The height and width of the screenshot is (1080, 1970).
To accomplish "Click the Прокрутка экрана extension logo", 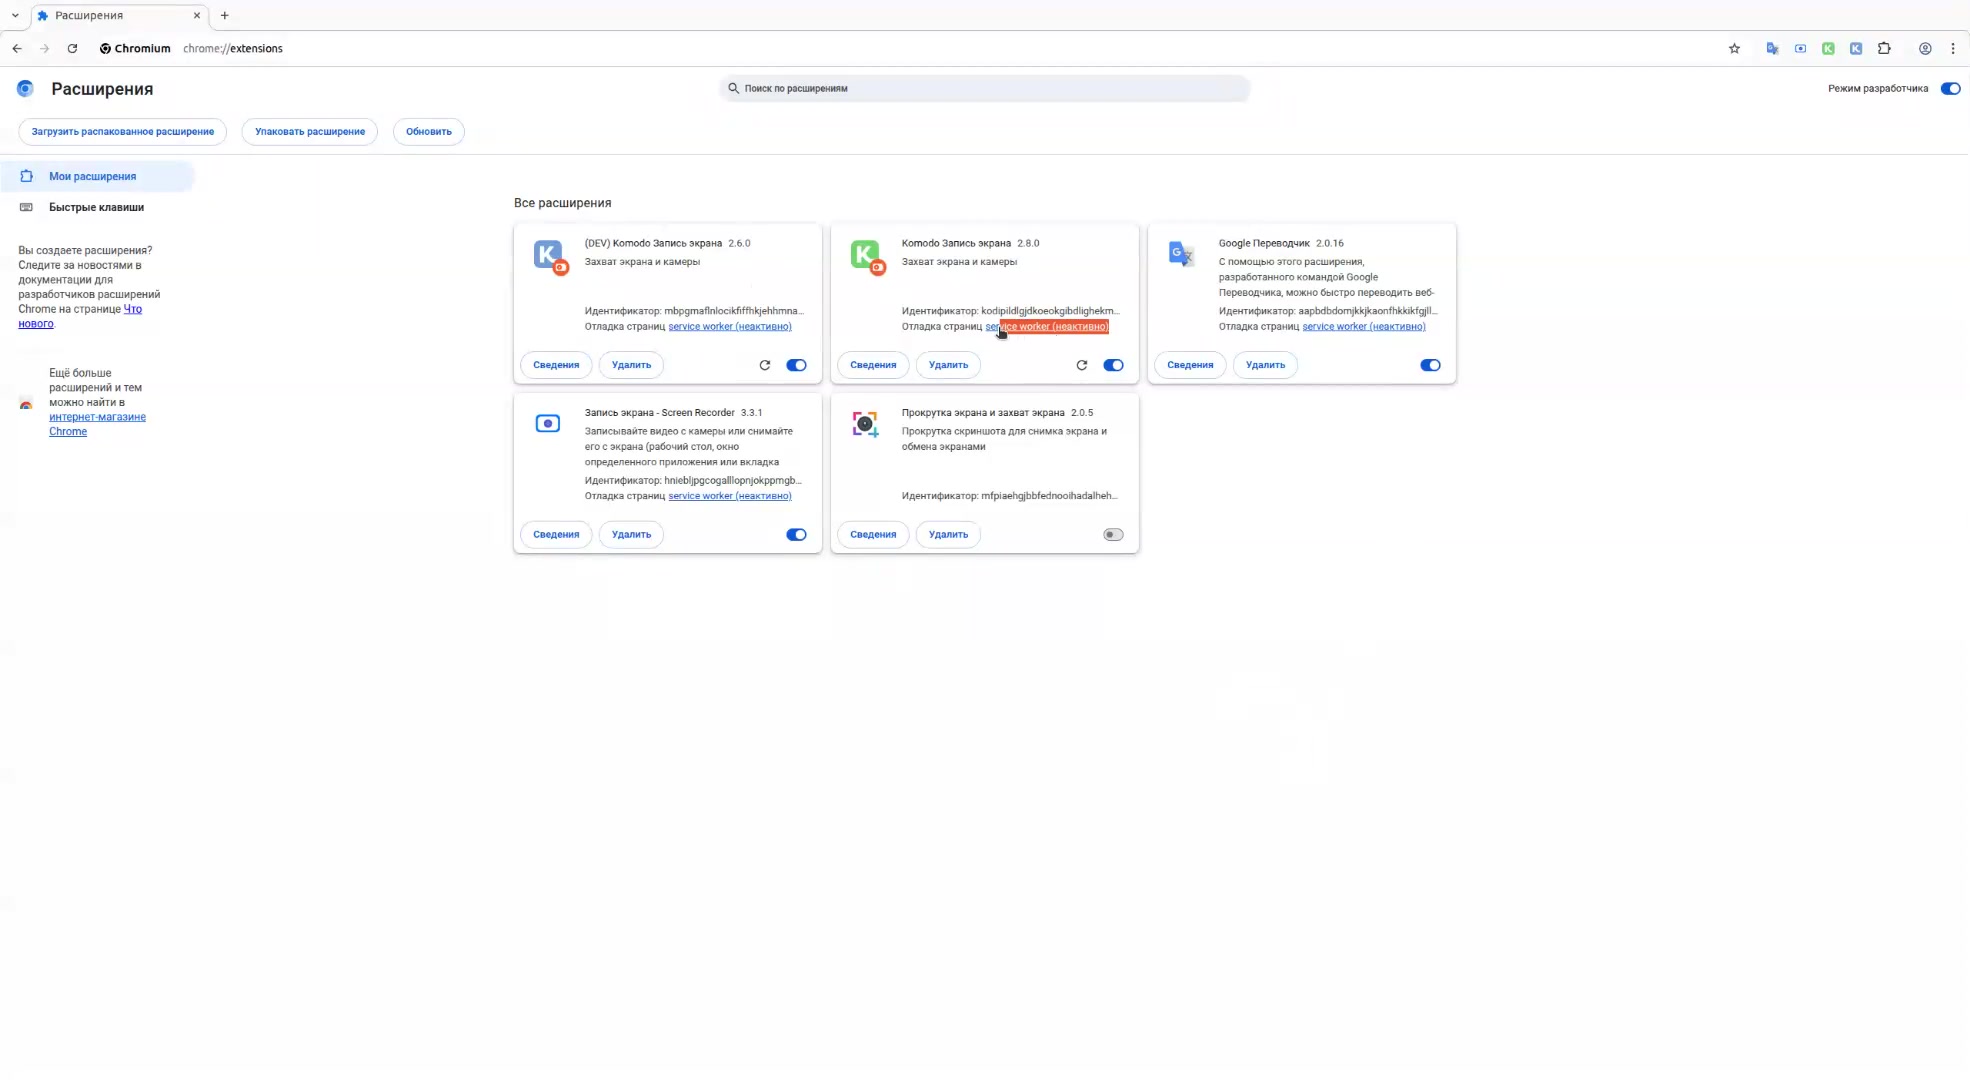I will coord(865,424).
